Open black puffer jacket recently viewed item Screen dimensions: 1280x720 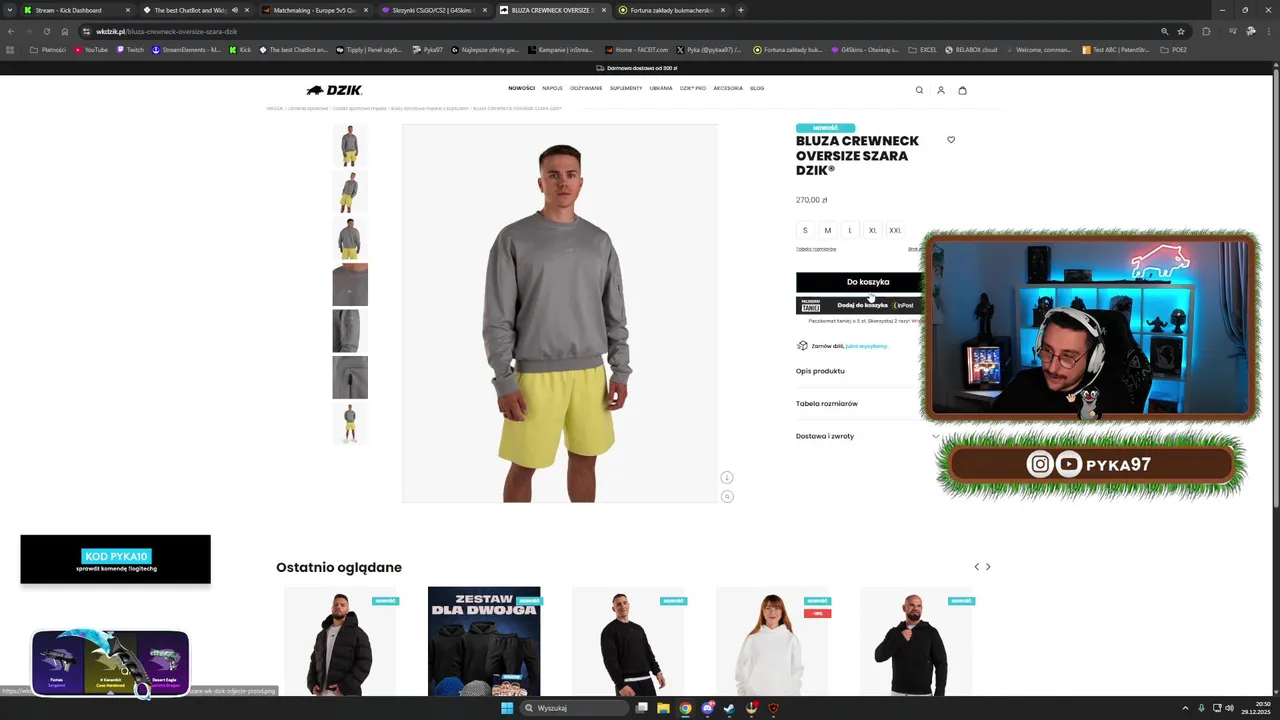point(340,641)
